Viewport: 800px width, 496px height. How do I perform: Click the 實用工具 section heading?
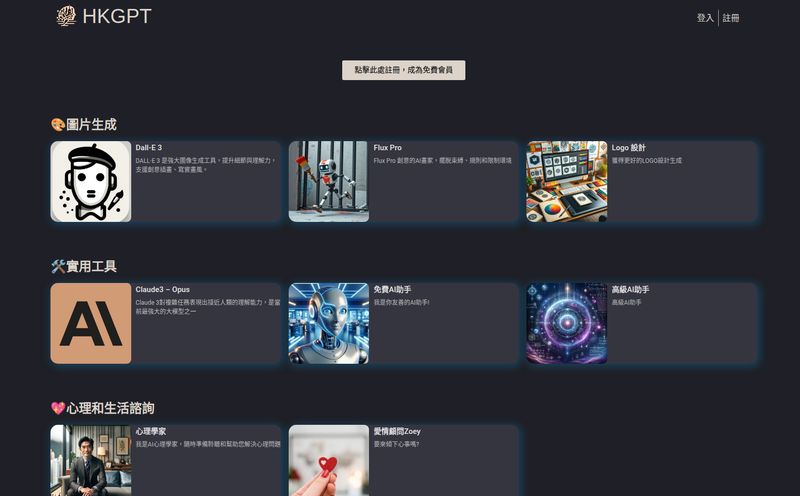[x=91, y=266]
